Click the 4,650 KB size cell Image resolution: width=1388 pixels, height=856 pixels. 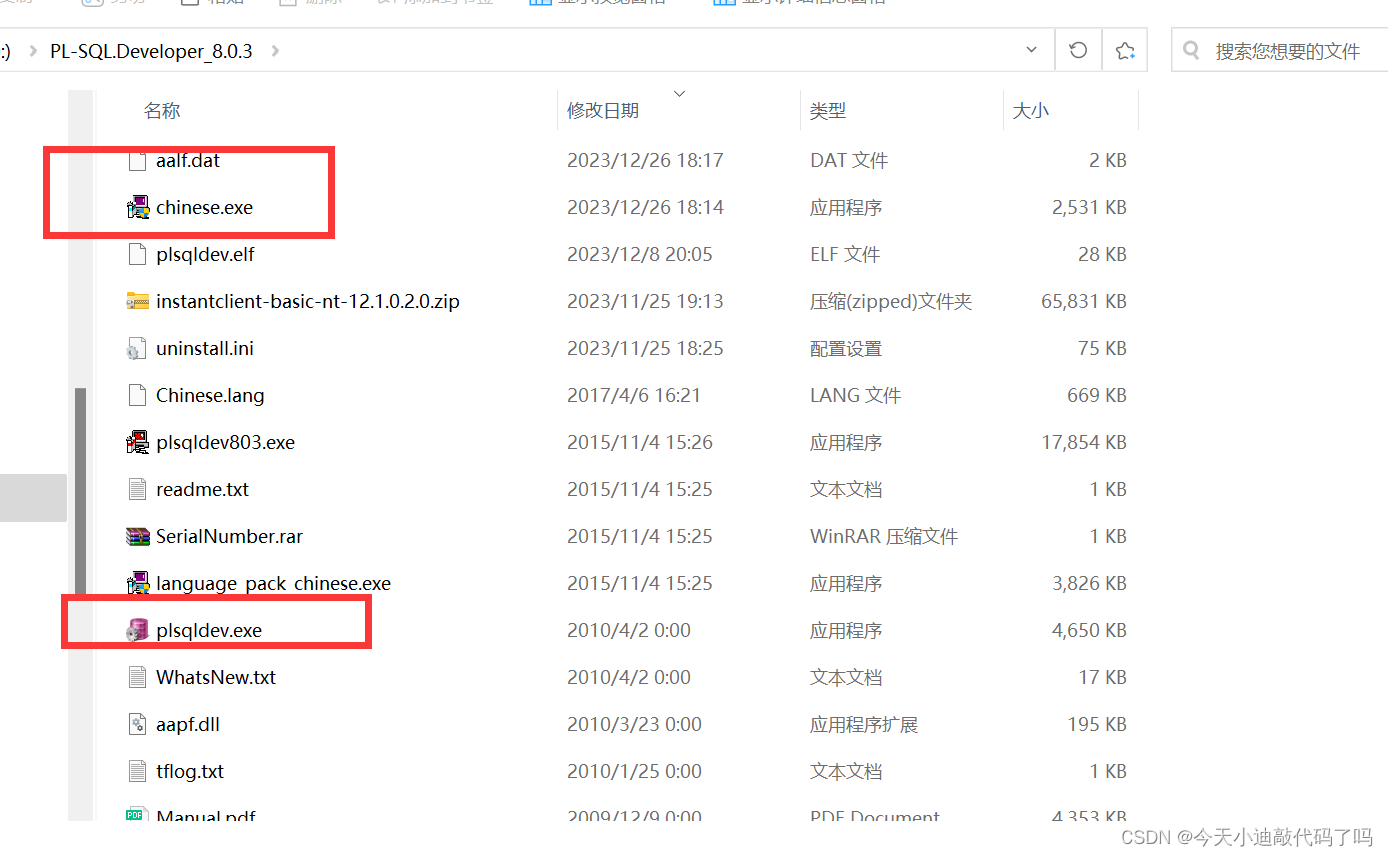coord(1089,630)
